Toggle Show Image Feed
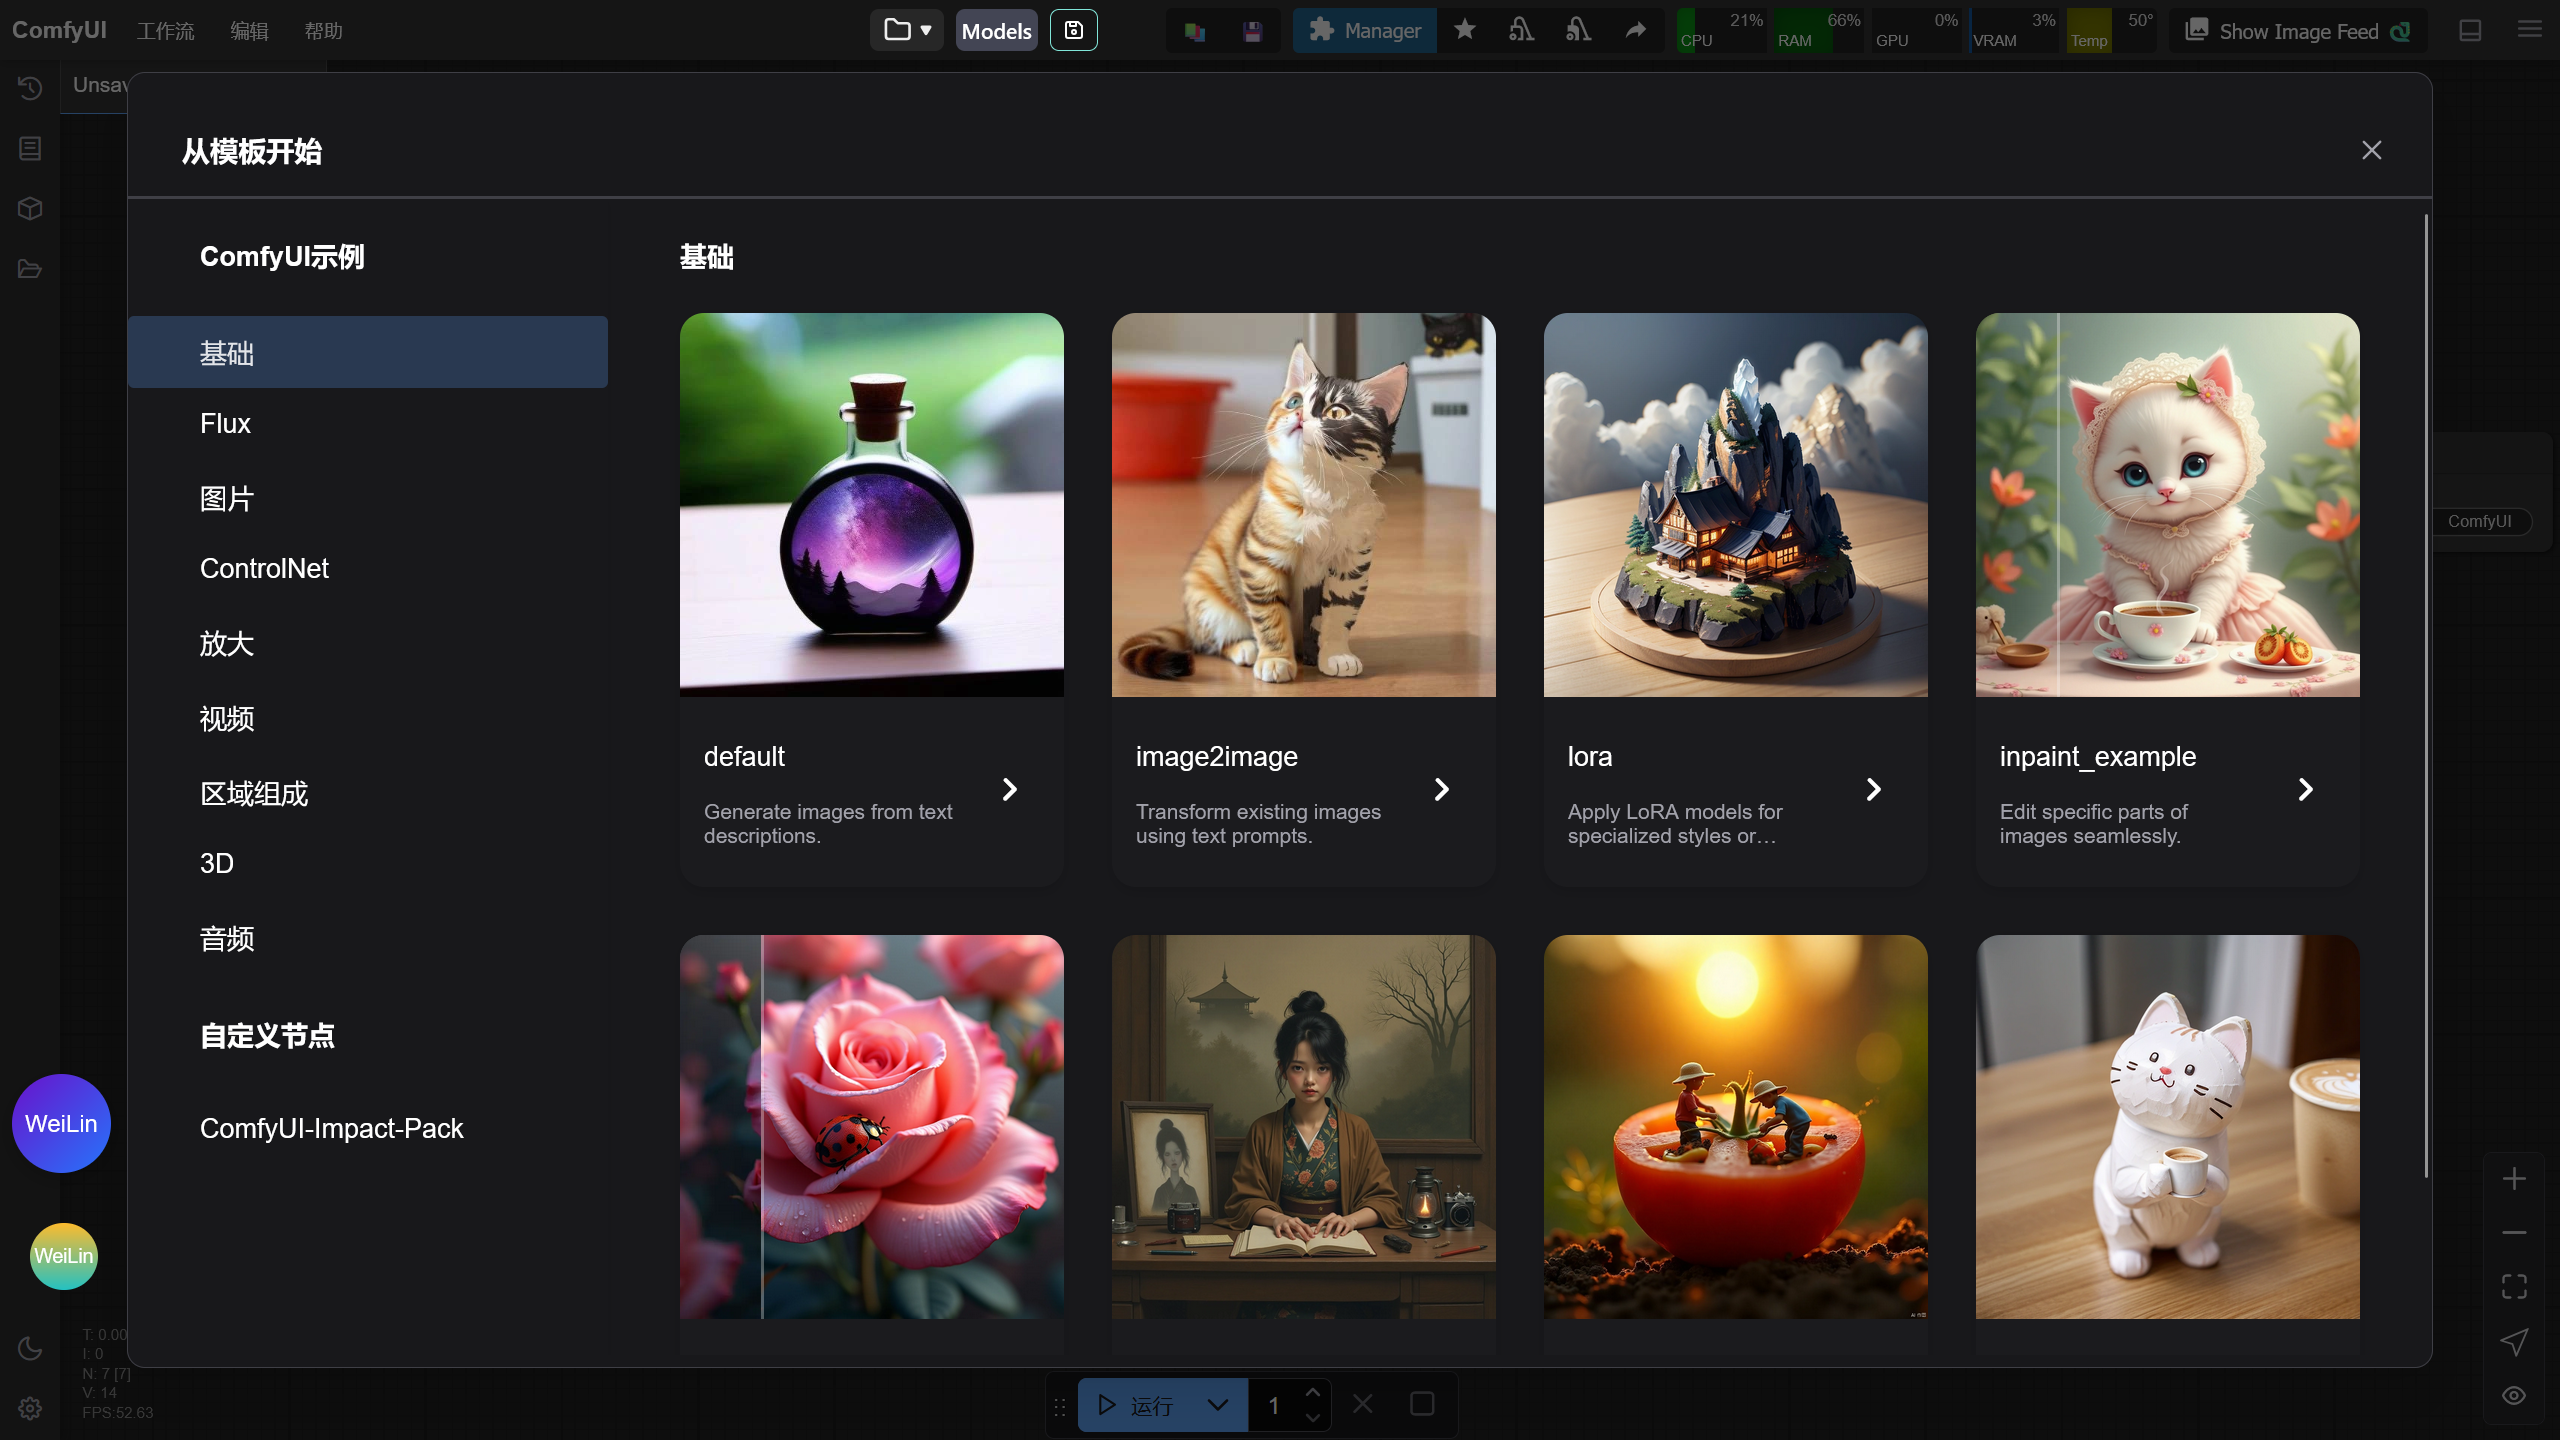Image resolution: width=2560 pixels, height=1440 pixels. click(x=2296, y=30)
